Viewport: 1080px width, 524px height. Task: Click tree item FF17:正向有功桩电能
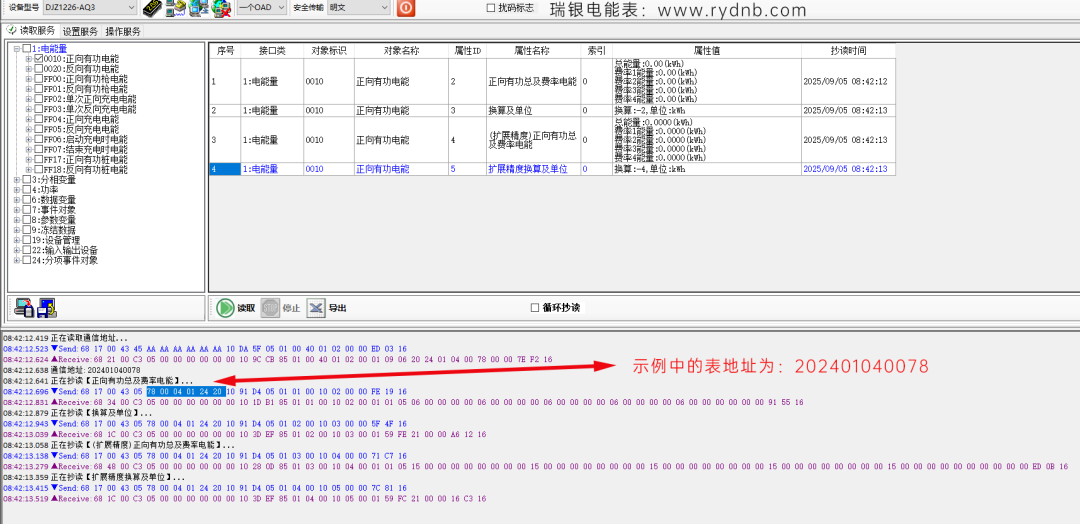[x=85, y=160]
